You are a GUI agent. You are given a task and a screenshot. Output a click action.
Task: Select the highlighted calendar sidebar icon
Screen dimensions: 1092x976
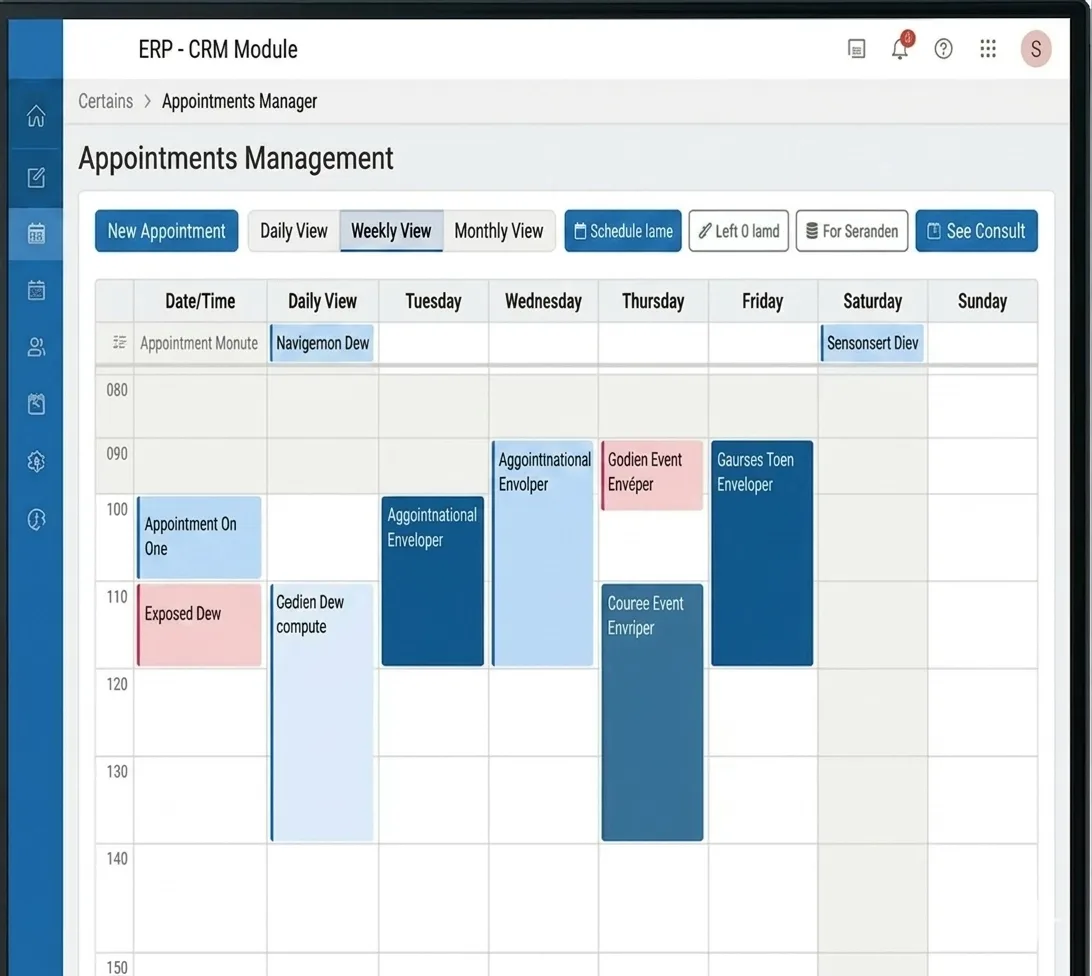tap(36, 233)
